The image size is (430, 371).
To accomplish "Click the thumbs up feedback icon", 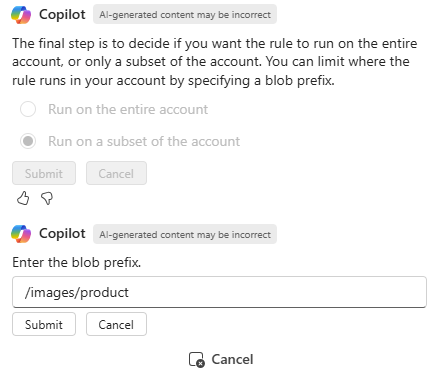I will point(23,198).
